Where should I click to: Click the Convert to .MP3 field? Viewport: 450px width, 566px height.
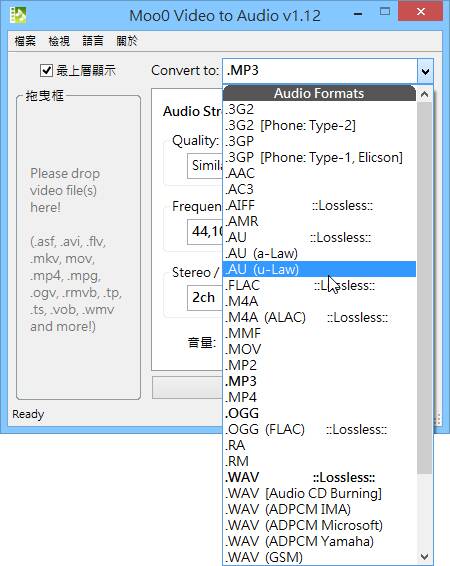320,71
